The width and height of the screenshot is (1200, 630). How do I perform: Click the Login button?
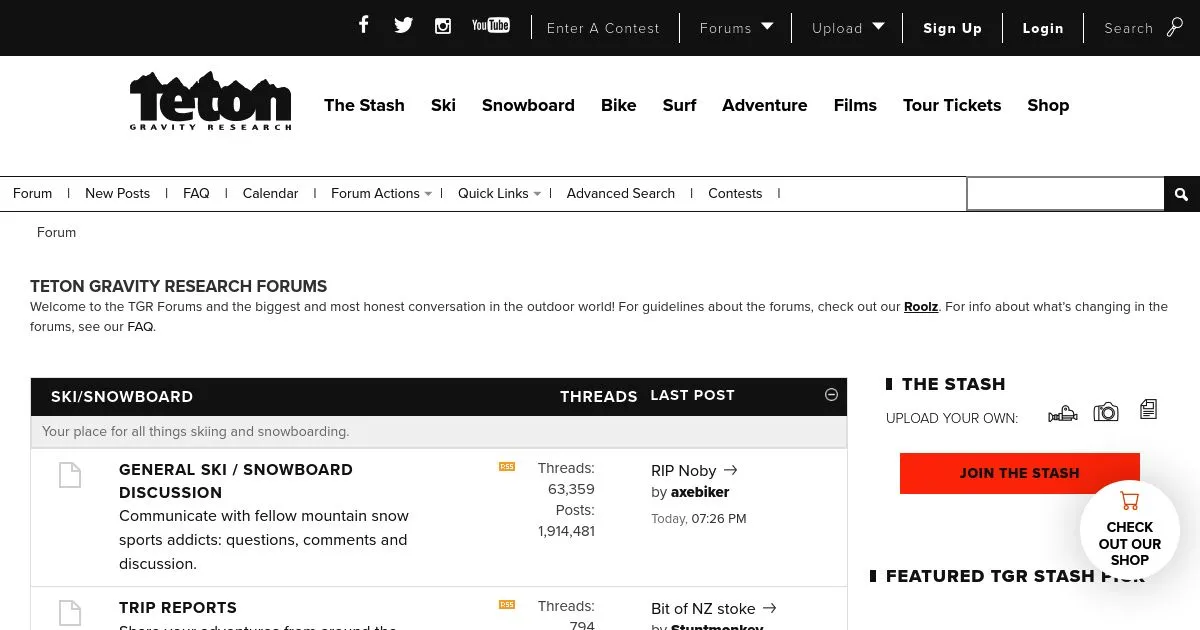[x=1043, y=28]
